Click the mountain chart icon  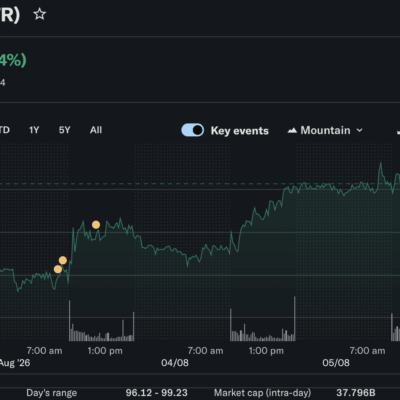pyautogui.click(x=292, y=130)
